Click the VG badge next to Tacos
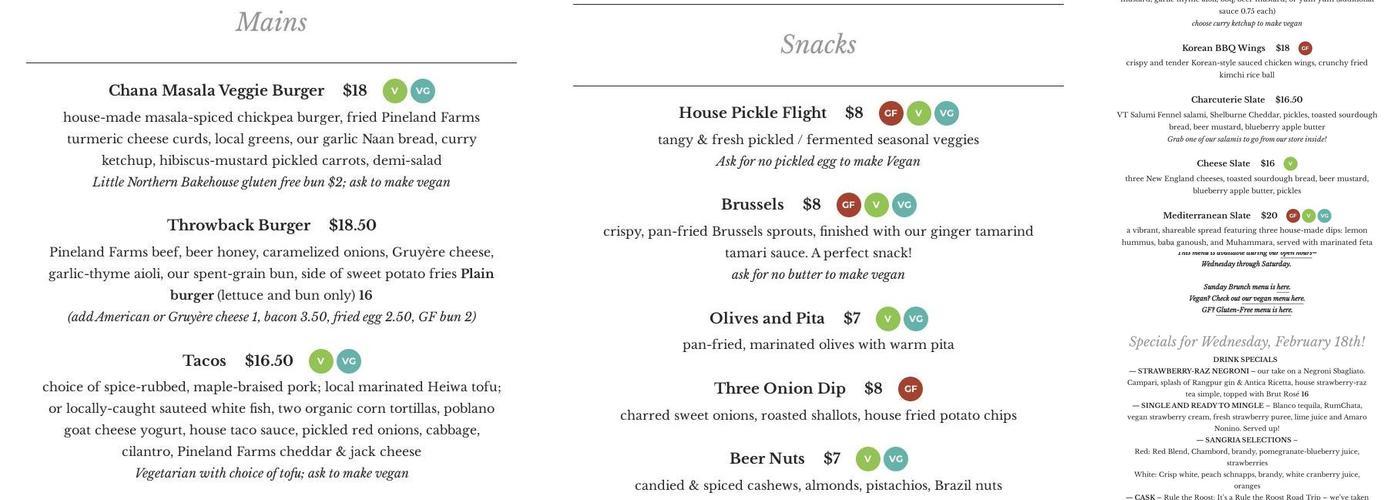The width and height of the screenshot is (1400, 500). [348, 361]
